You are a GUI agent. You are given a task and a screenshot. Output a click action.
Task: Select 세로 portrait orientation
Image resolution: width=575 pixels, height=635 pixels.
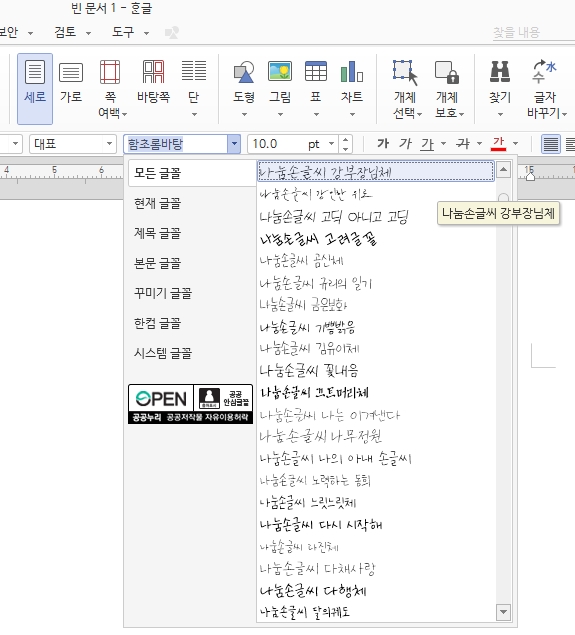point(35,89)
